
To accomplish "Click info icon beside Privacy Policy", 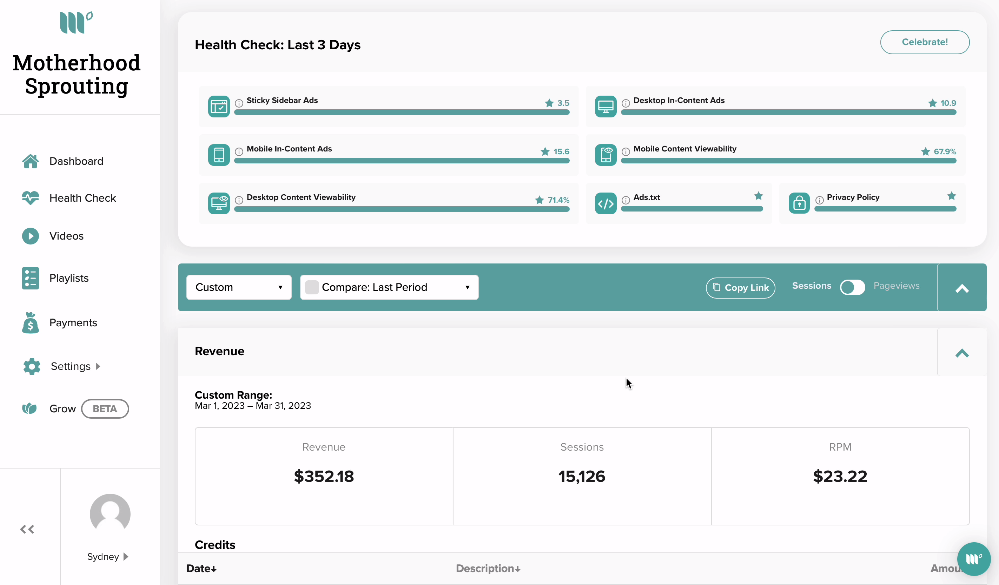I will pyautogui.click(x=819, y=200).
